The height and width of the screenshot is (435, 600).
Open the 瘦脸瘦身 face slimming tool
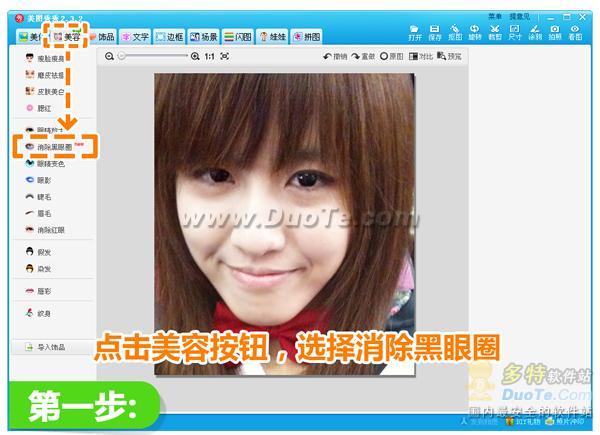(x=45, y=59)
